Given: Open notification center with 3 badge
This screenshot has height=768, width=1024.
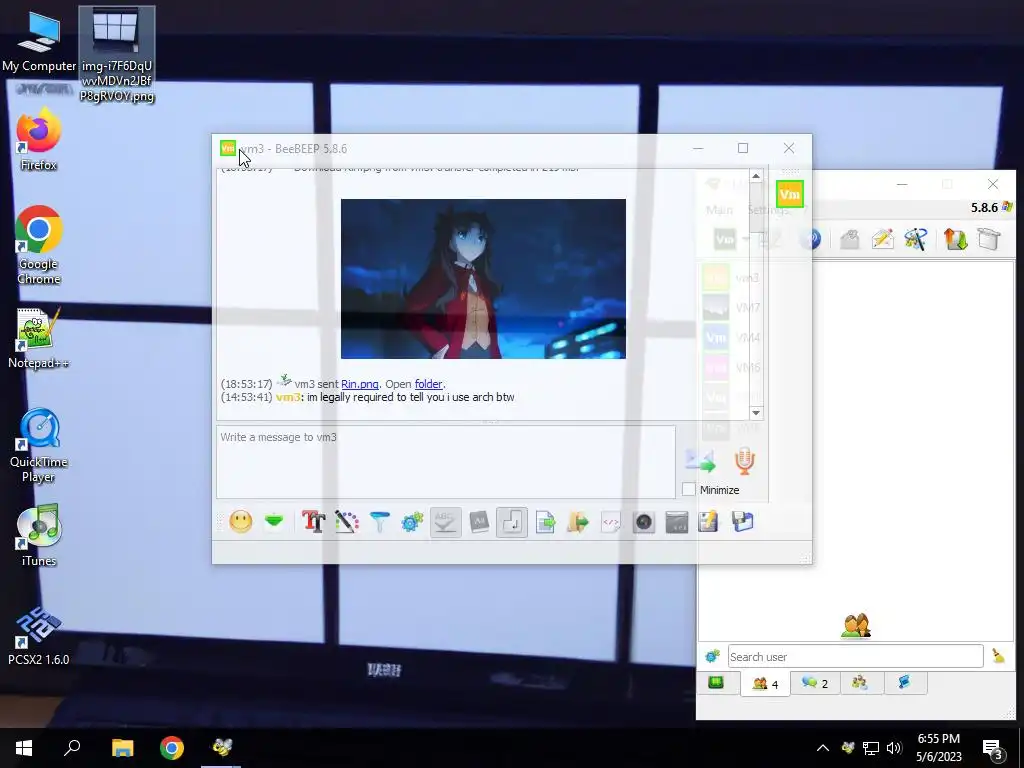Looking at the screenshot, I should point(993,748).
